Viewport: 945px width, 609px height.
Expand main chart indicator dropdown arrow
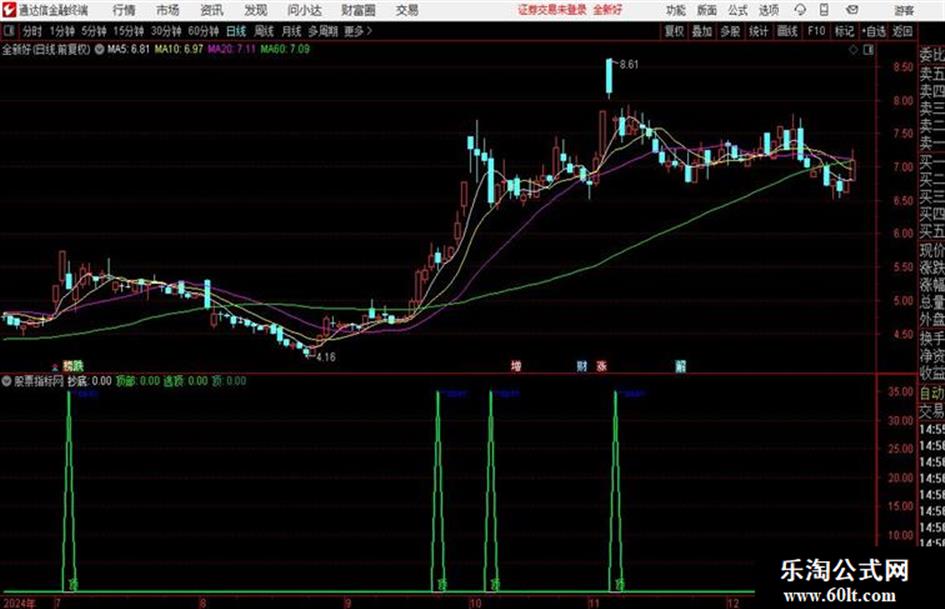click(99, 49)
